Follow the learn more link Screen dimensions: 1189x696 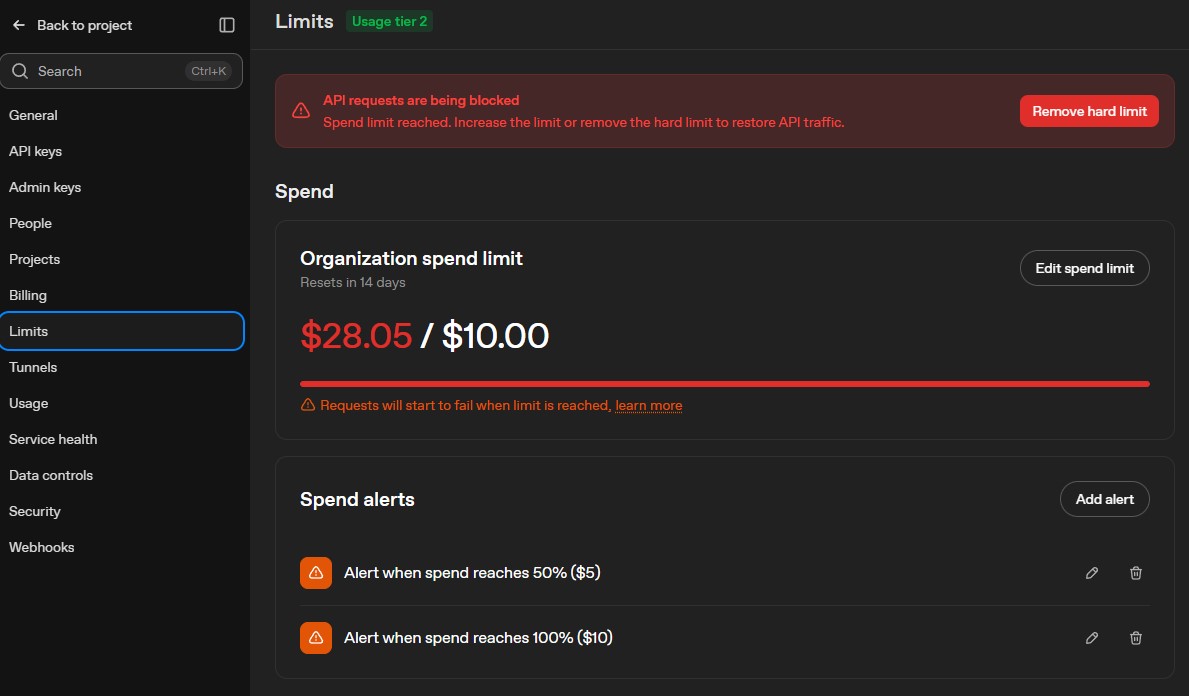(648, 406)
